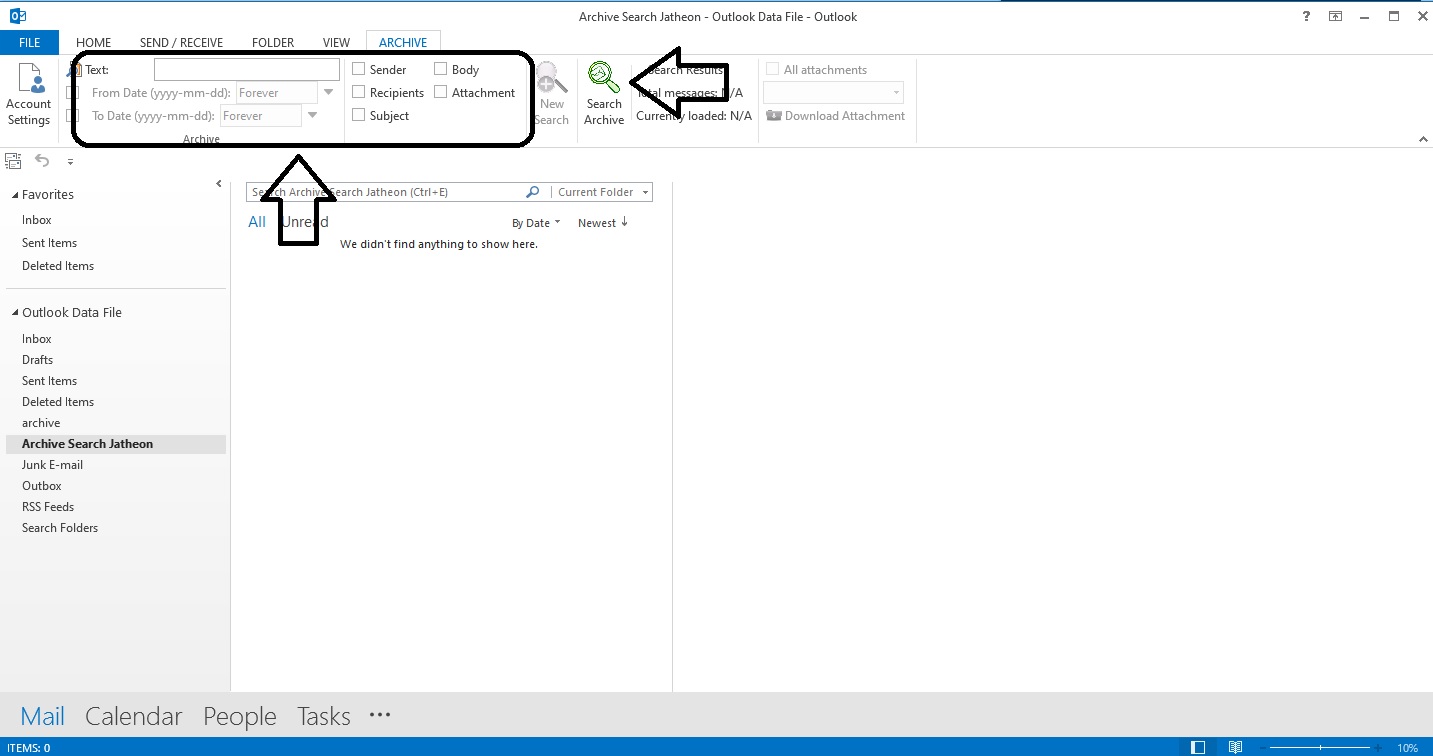Click the zoom out minus button
The width and height of the screenshot is (1433, 756).
click(1264, 747)
